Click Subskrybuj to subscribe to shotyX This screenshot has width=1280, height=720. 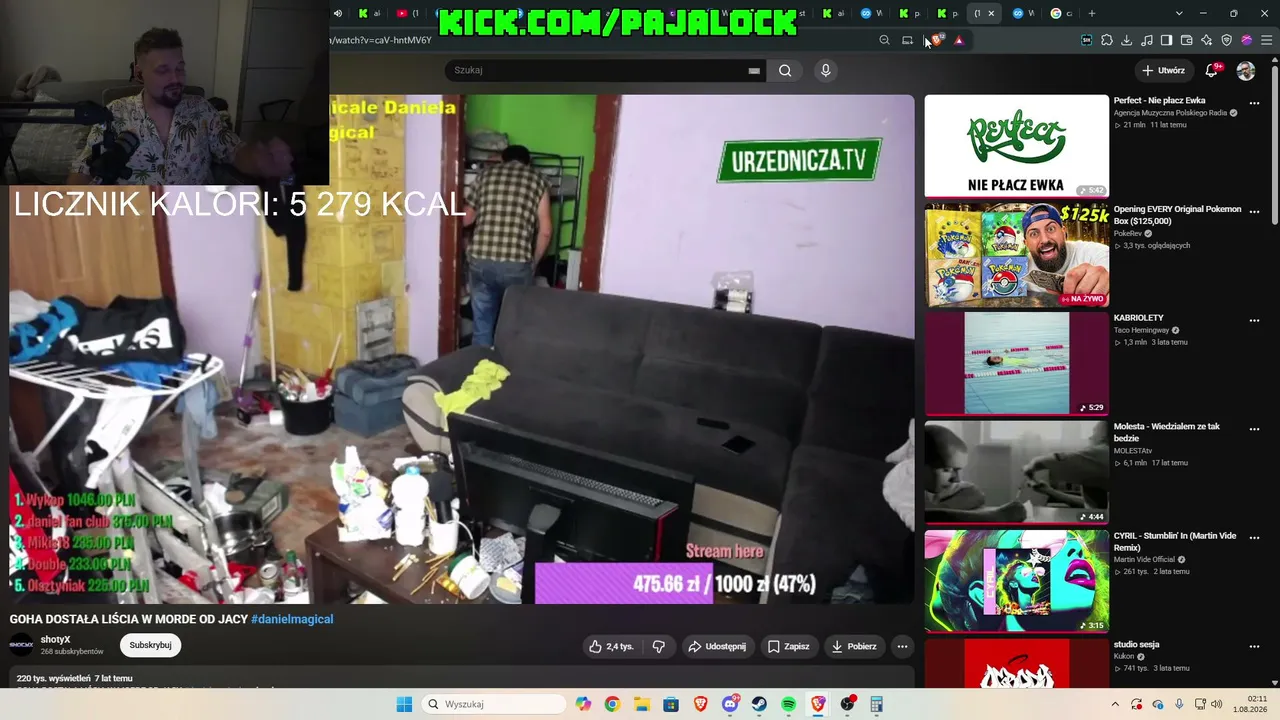[151, 645]
